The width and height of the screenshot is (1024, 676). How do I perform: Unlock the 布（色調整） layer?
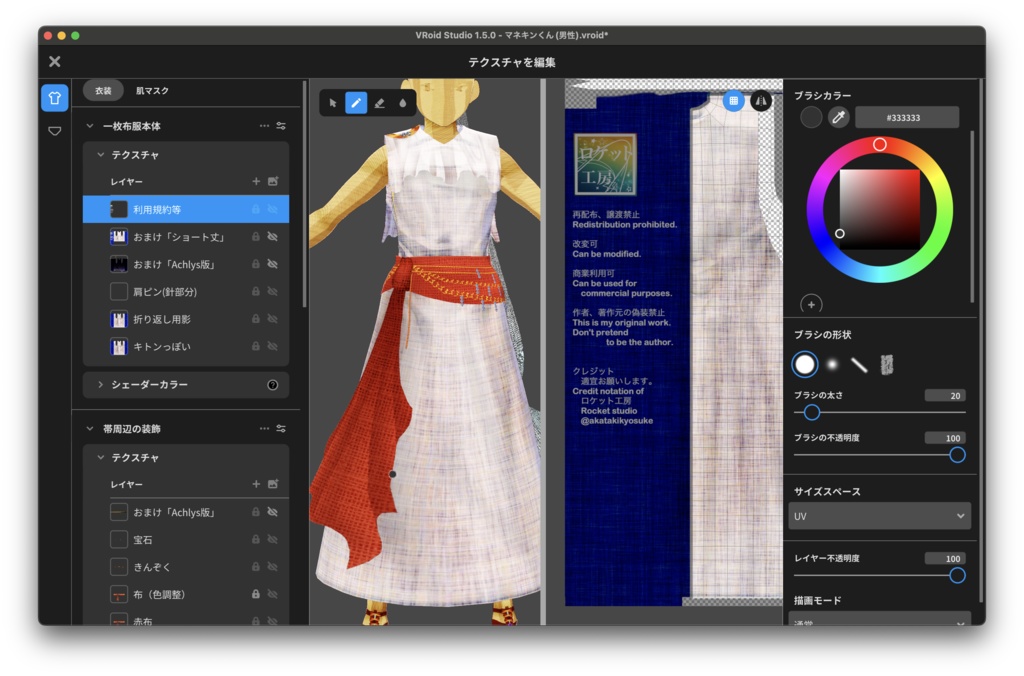point(256,594)
